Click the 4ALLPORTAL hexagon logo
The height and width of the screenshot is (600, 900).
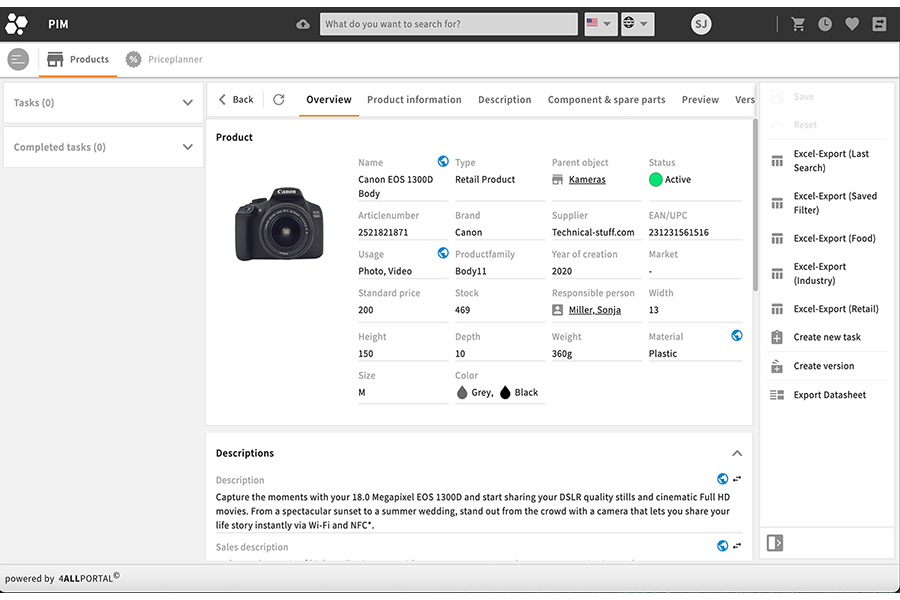pyautogui.click(x=16, y=24)
